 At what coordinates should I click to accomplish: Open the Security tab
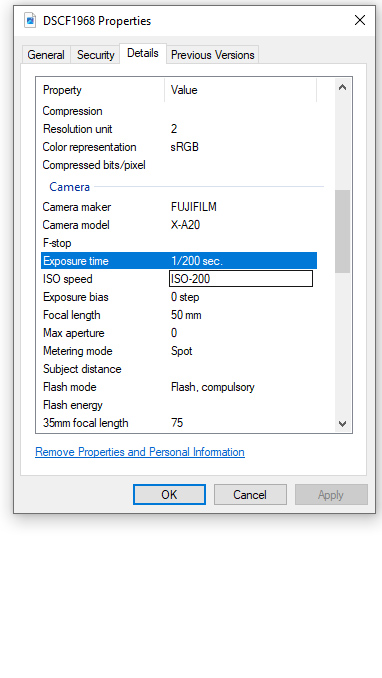coord(95,55)
